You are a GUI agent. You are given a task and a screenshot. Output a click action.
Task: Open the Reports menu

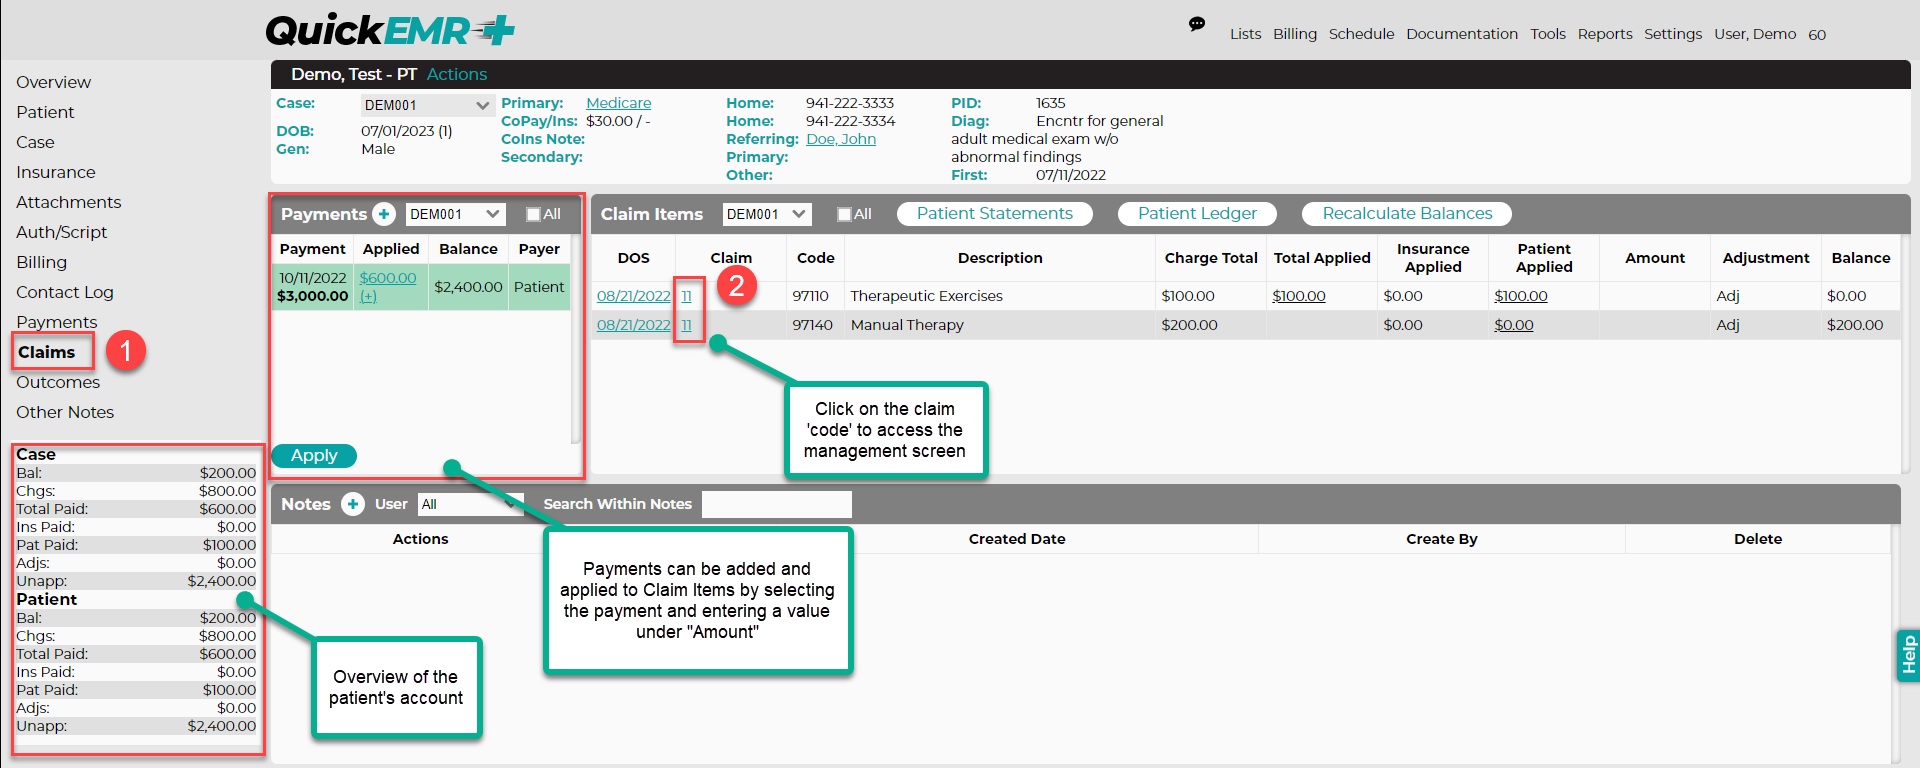click(x=1605, y=34)
